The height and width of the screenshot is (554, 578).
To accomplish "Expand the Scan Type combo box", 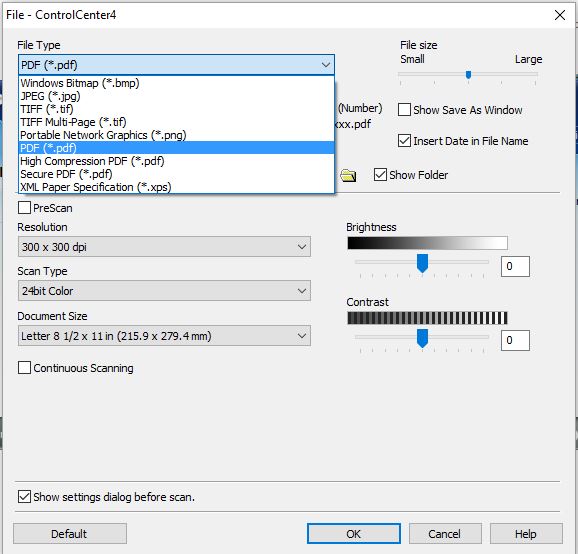I will [x=164, y=291].
